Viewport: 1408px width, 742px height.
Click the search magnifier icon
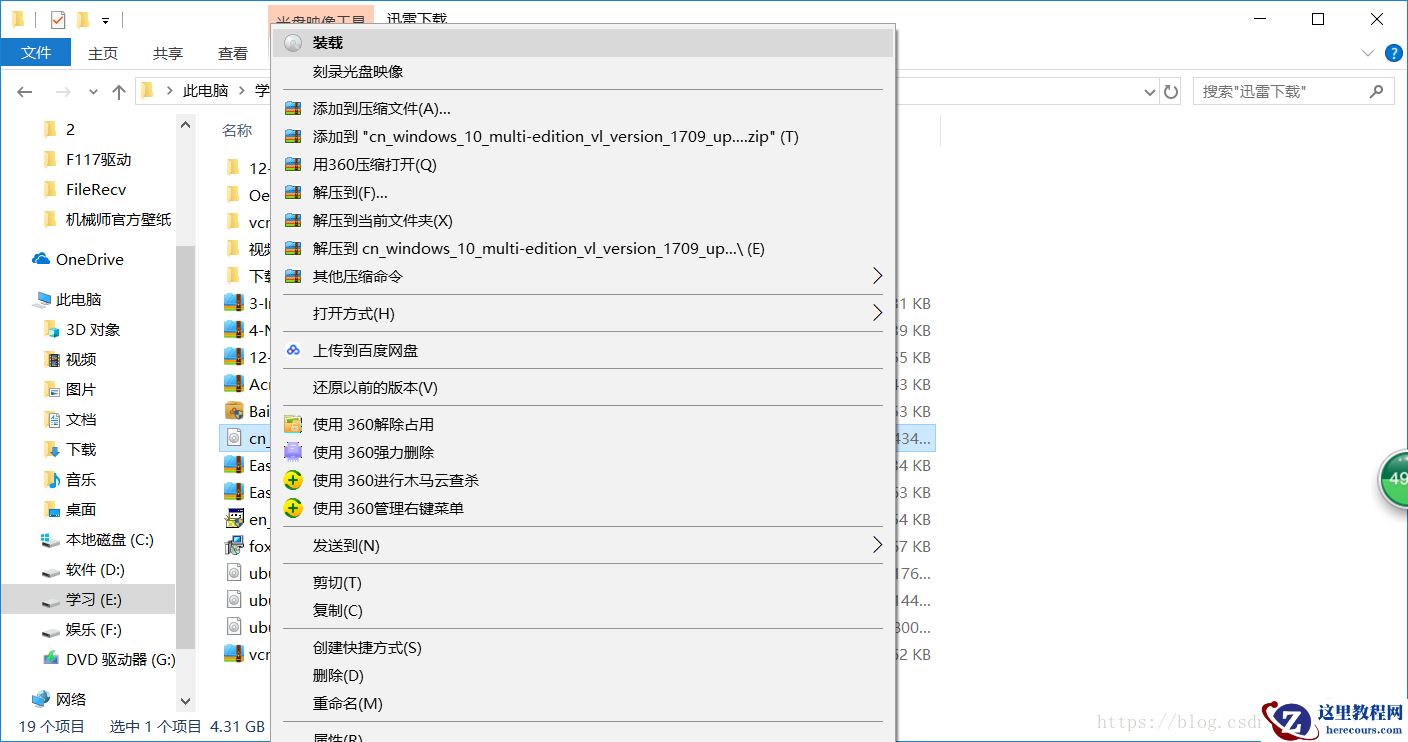pyautogui.click(x=1376, y=91)
